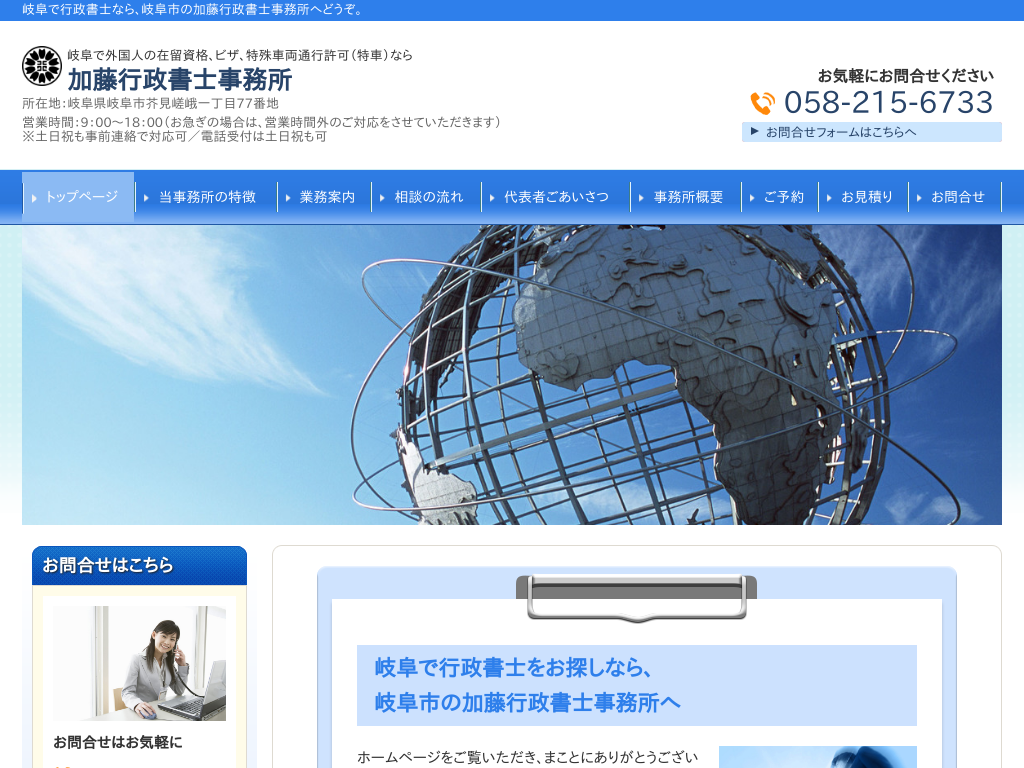Click the paragraph starting ホームページをご覧いただき

click(x=528, y=758)
